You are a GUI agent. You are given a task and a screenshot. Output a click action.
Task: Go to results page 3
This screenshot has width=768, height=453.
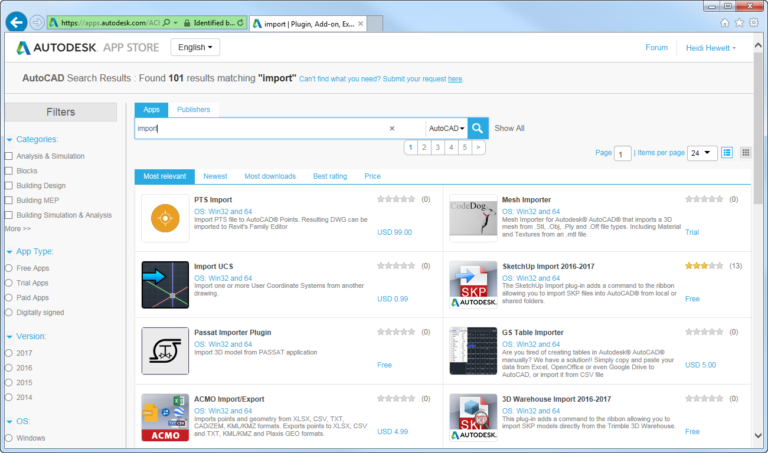437,147
